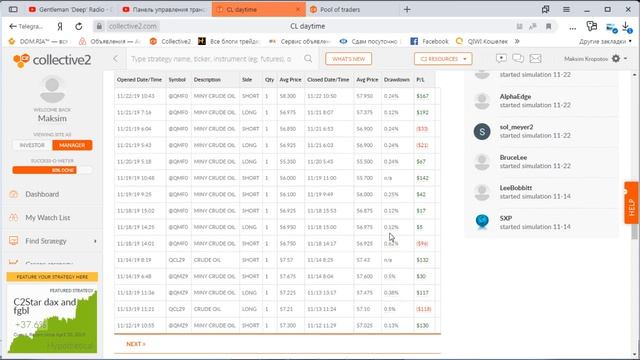The width and height of the screenshot is (640, 360).
Task: Switch view to Manager mode
Action: click(72, 145)
